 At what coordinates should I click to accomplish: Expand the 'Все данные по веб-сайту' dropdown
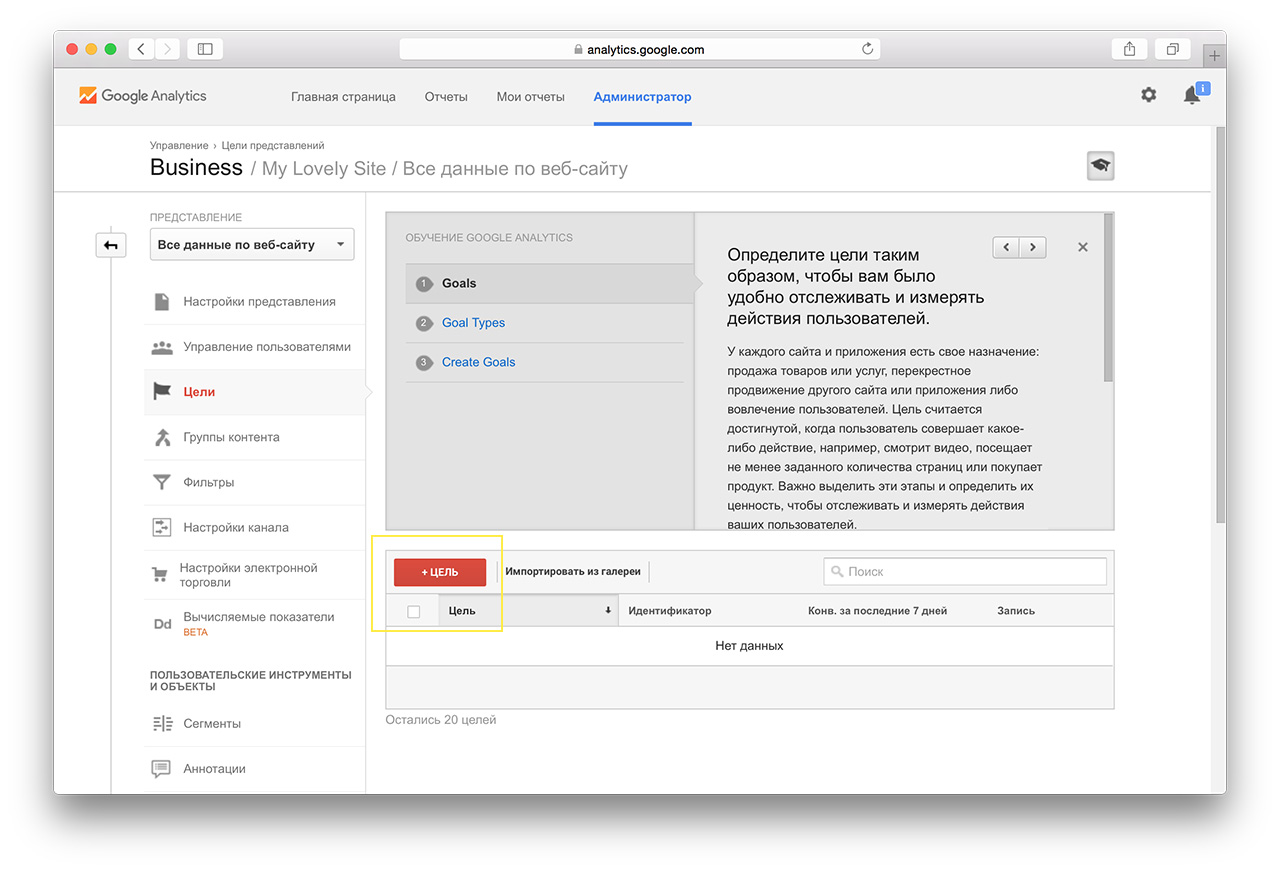click(251, 245)
